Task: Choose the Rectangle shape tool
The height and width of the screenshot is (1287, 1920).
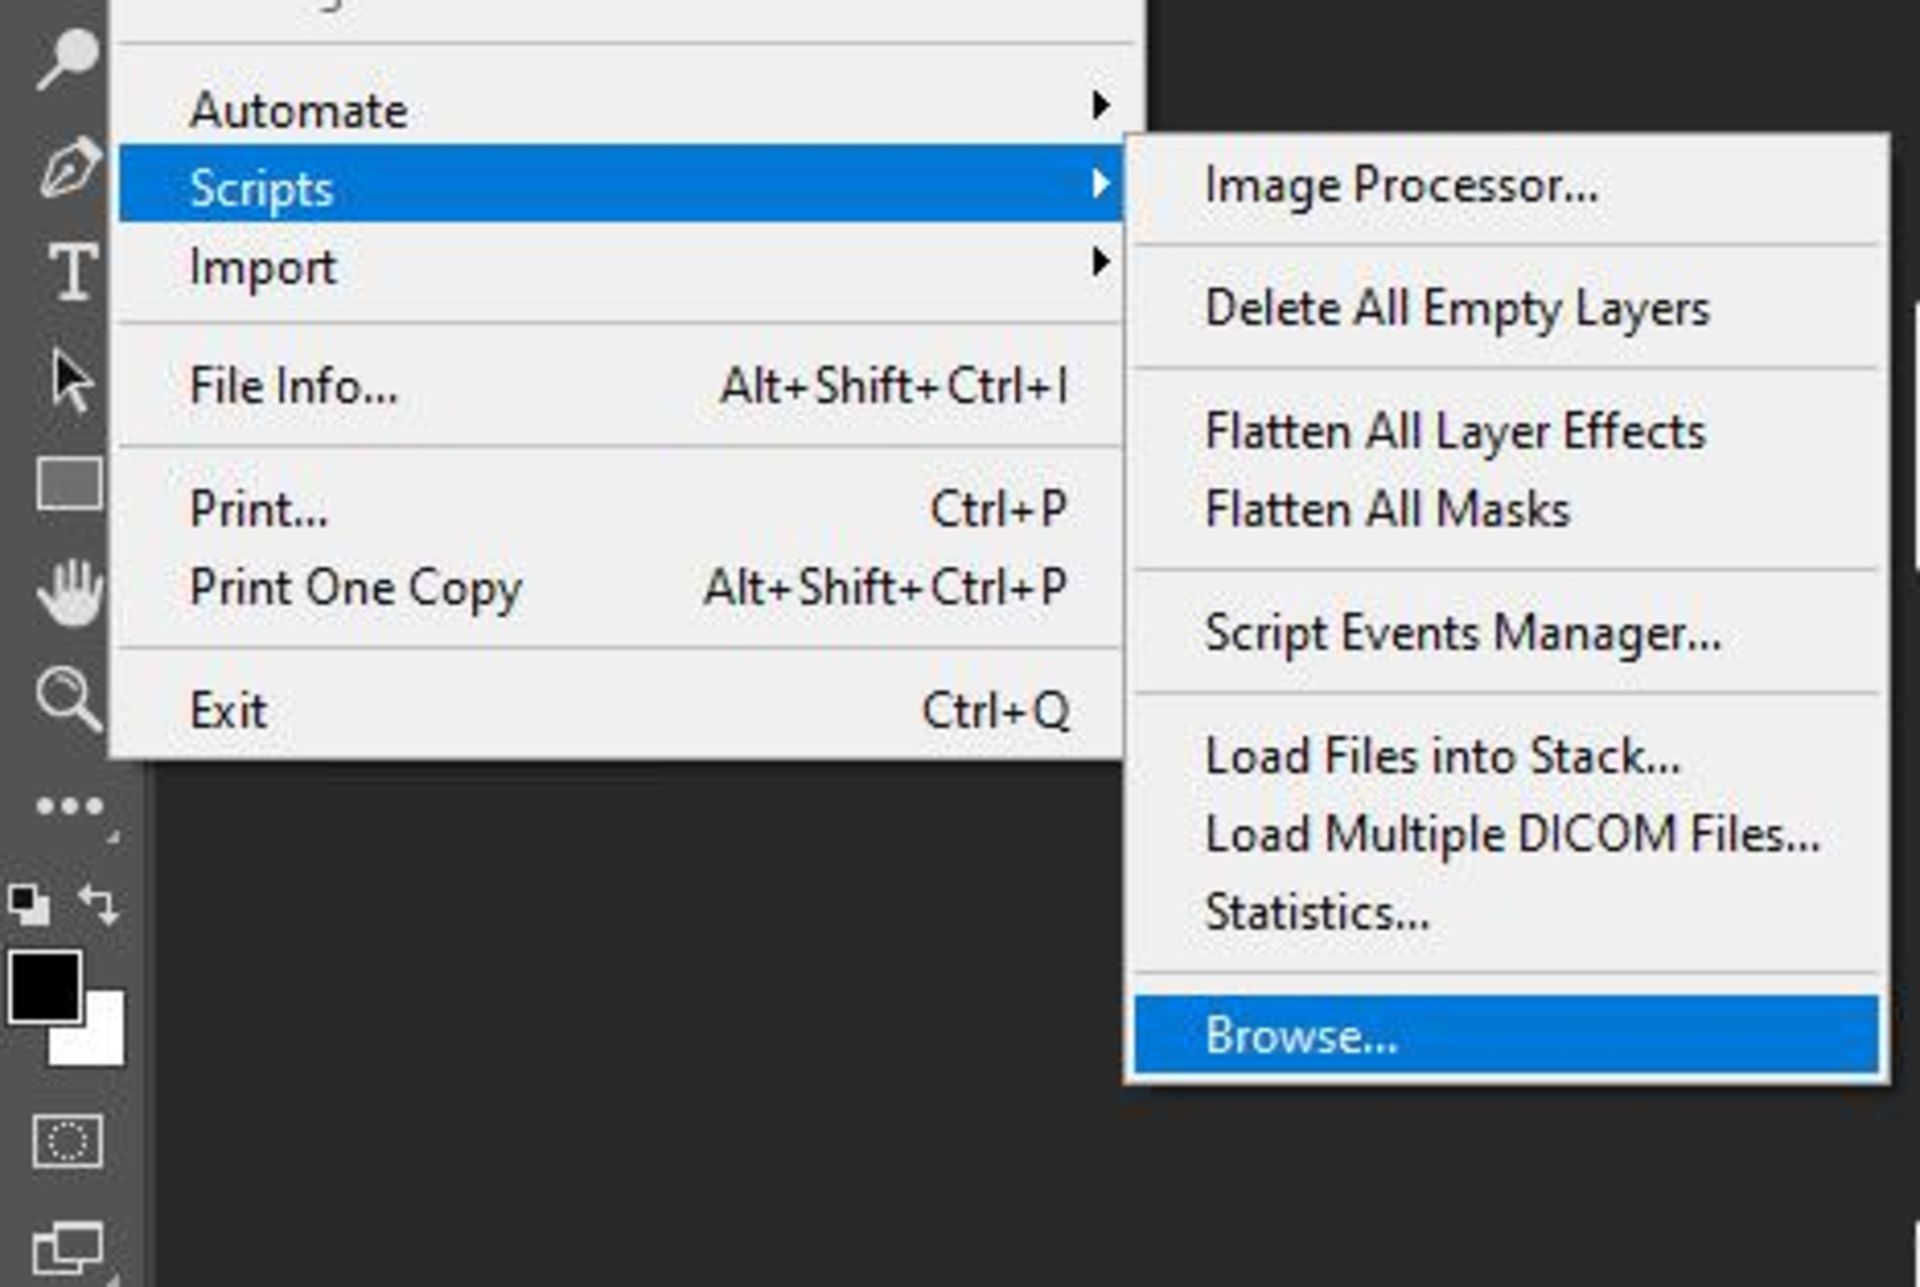Action: (68, 485)
